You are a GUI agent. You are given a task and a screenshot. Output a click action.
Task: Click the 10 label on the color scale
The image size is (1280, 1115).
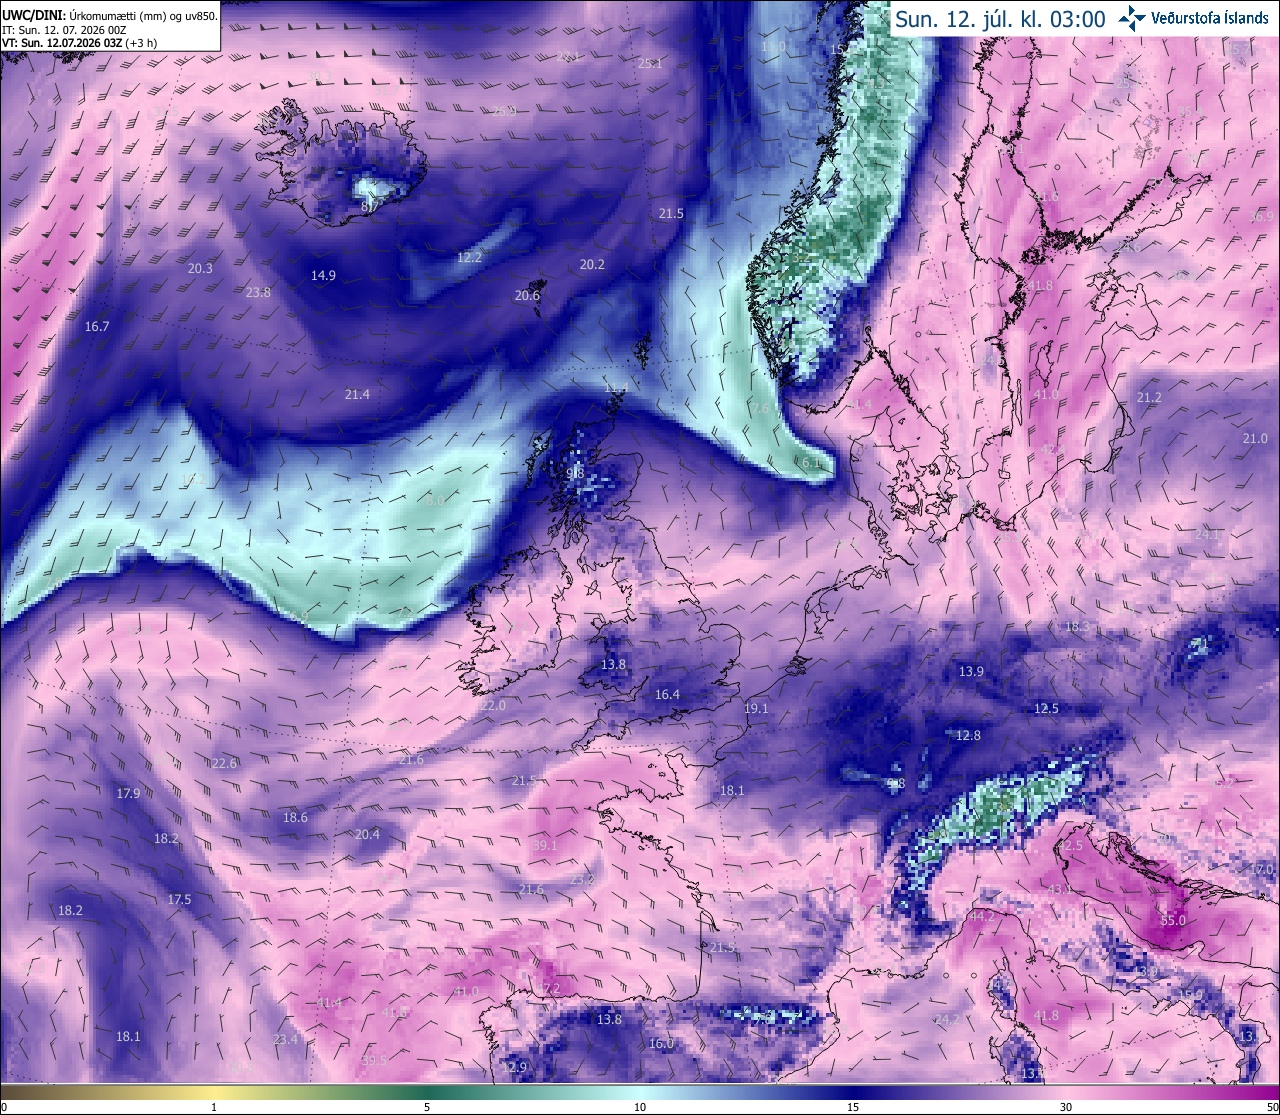pyautogui.click(x=640, y=1106)
